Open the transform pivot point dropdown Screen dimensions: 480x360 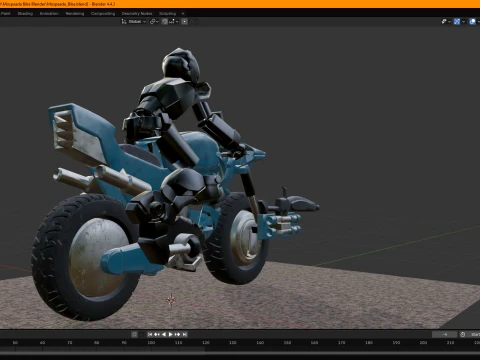click(154, 22)
